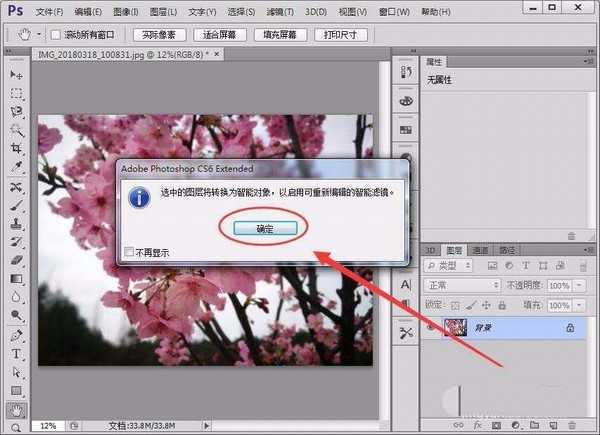Toggle lock position

(x=486, y=305)
